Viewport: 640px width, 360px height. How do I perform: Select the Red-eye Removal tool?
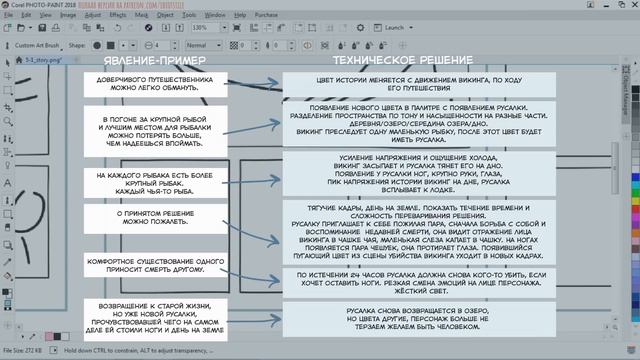click(7, 165)
